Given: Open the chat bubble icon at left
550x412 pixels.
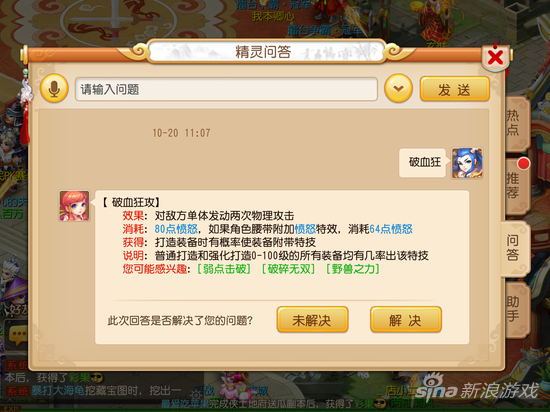Looking at the screenshot, I should pos(18,334).
